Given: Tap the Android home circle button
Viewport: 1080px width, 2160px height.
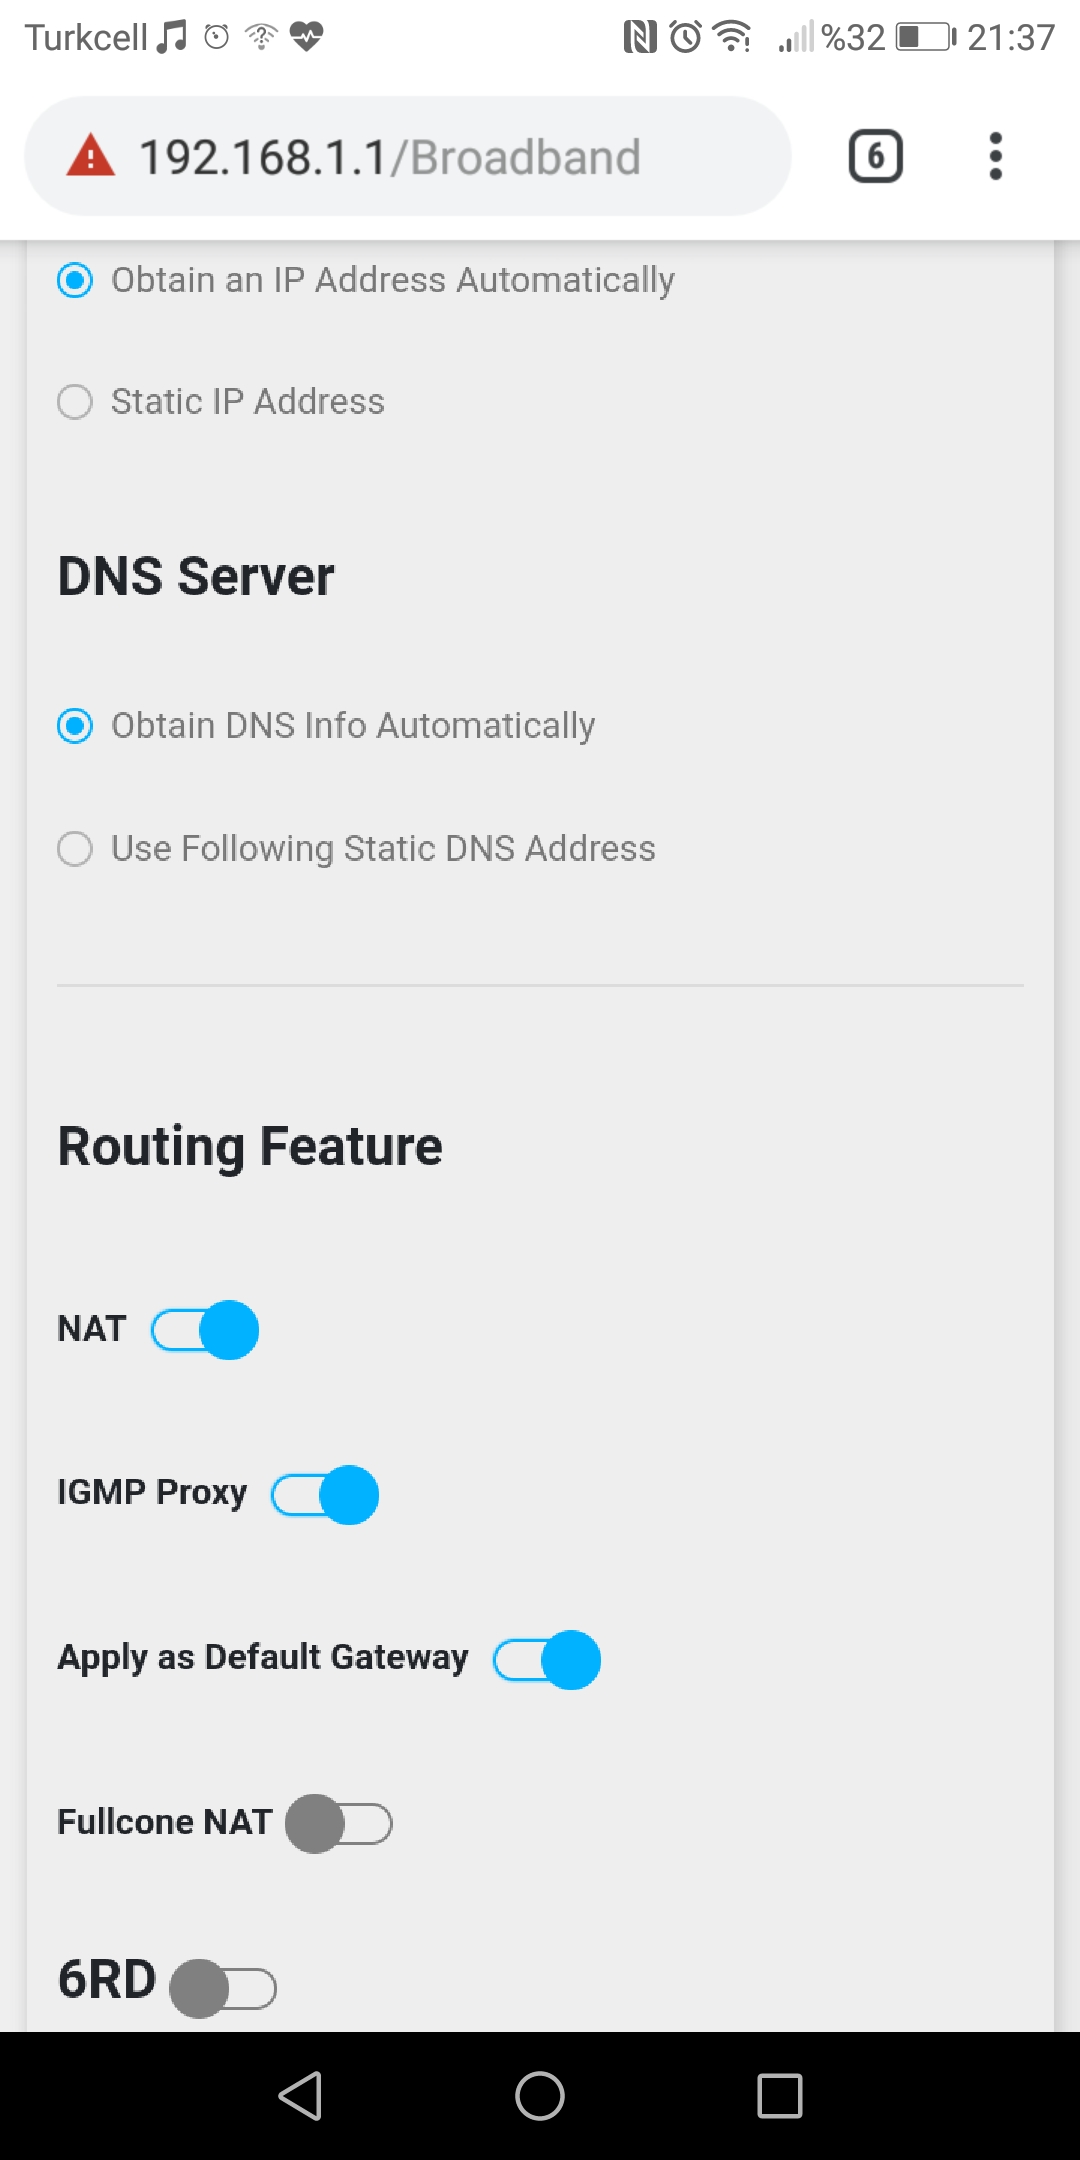Looking at the screenshot, I should (540, 2095).
